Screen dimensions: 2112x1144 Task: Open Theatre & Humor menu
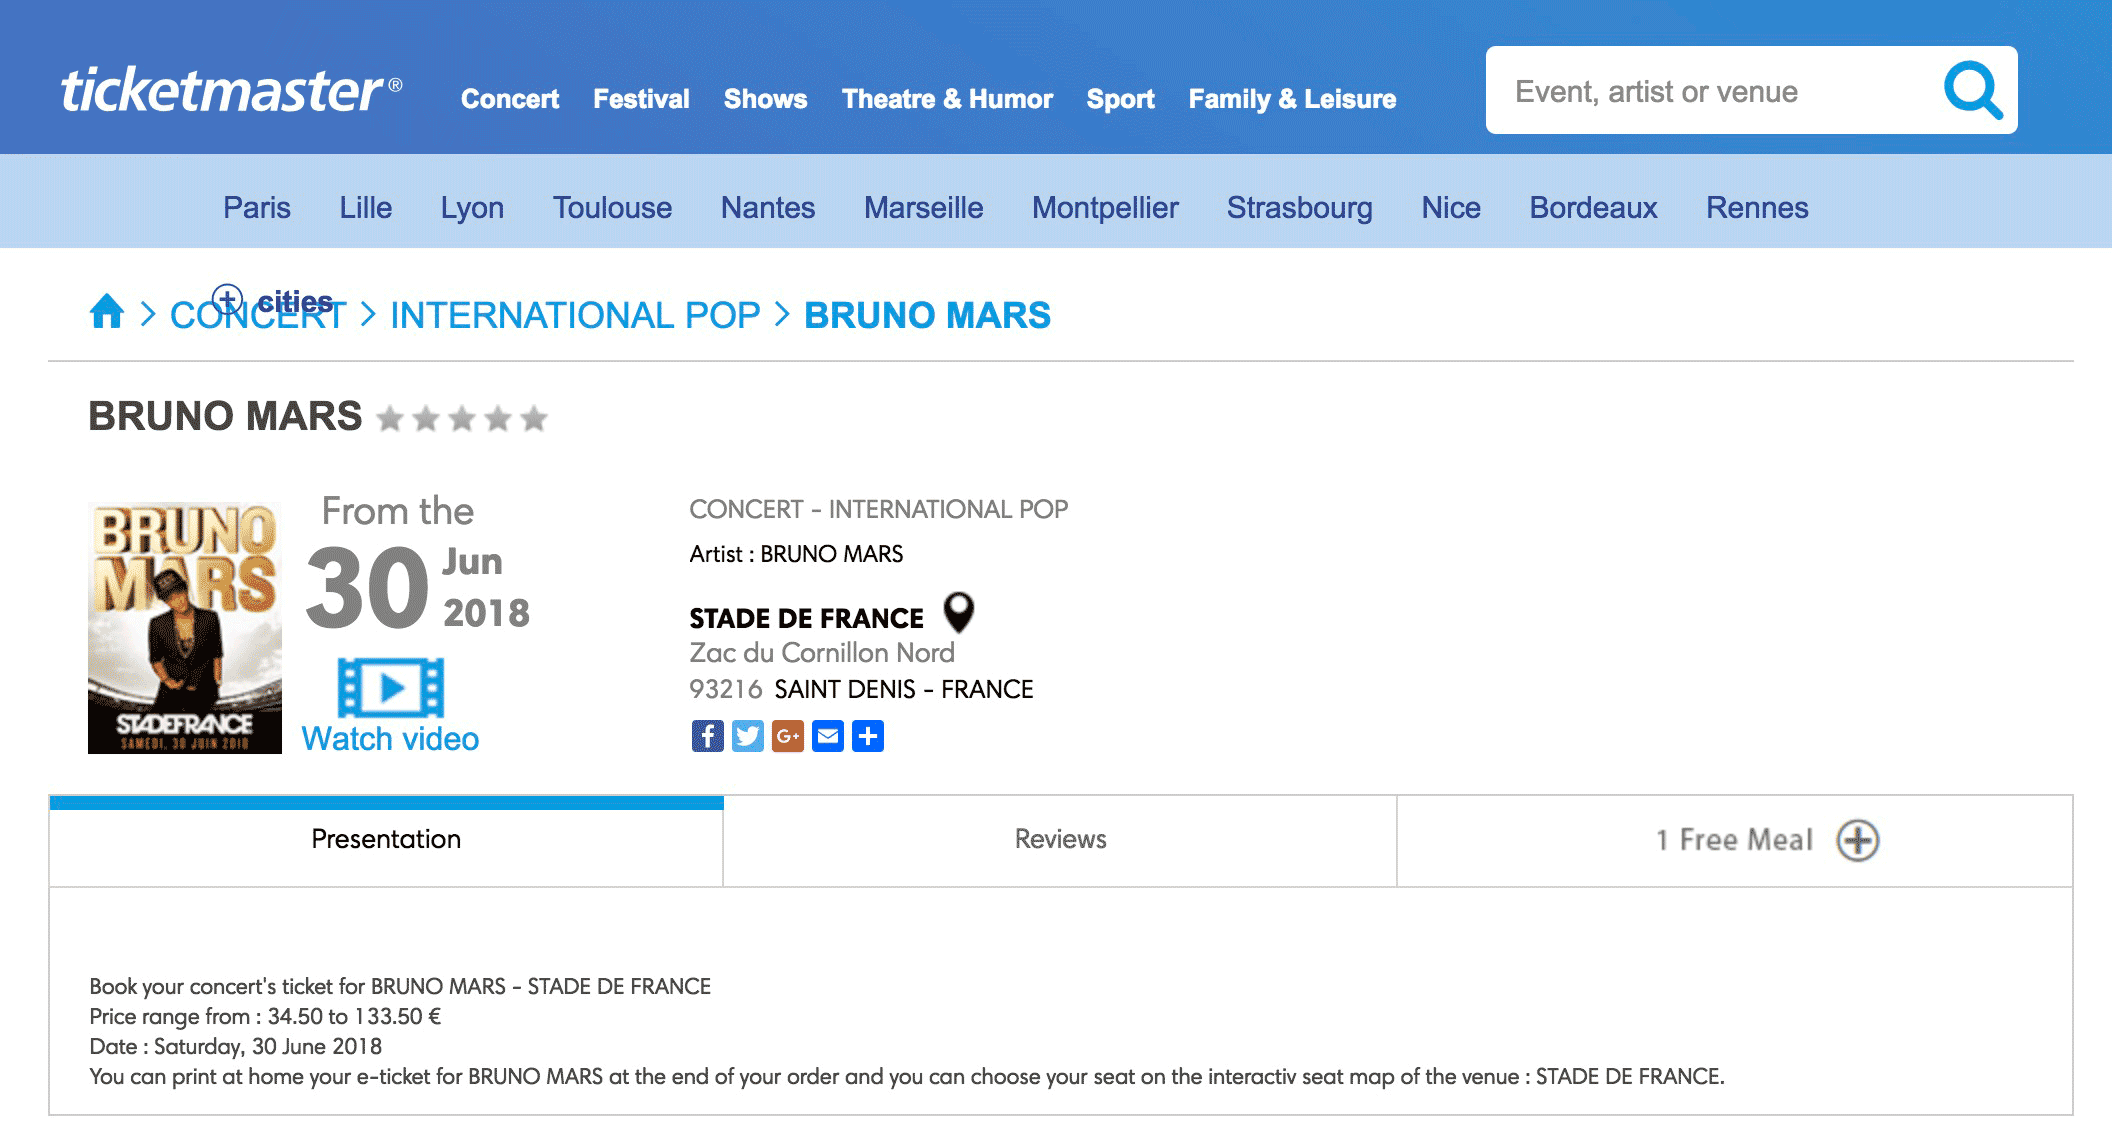point(947,99)
